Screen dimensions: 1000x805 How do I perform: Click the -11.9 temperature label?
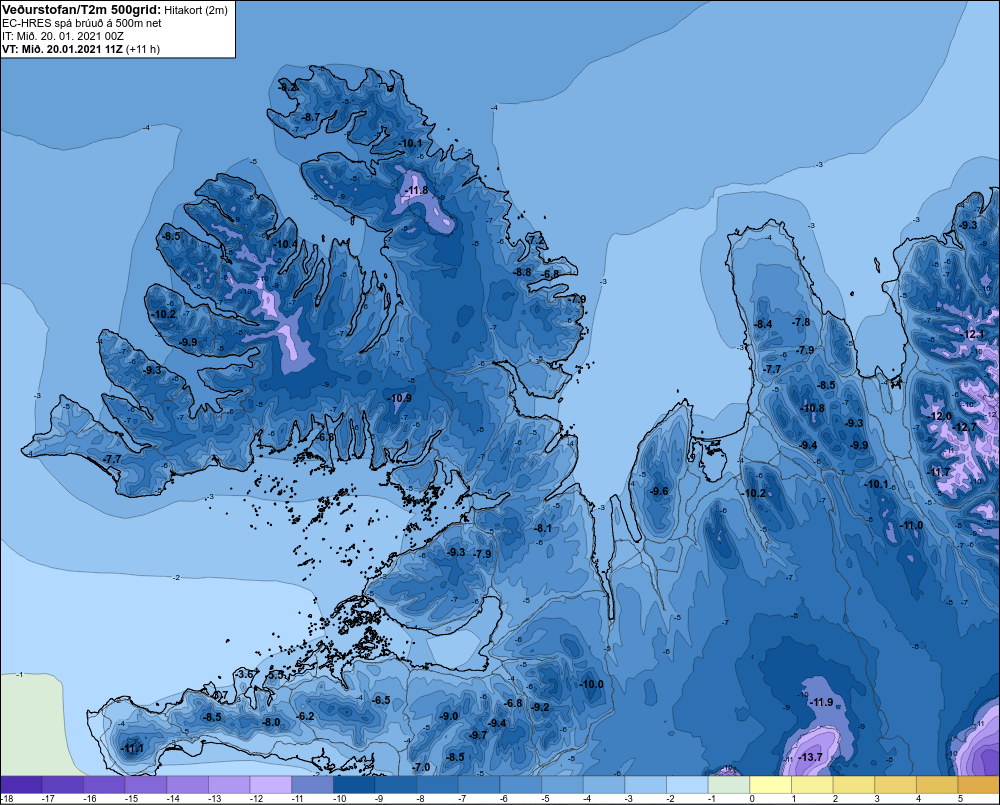821,702
